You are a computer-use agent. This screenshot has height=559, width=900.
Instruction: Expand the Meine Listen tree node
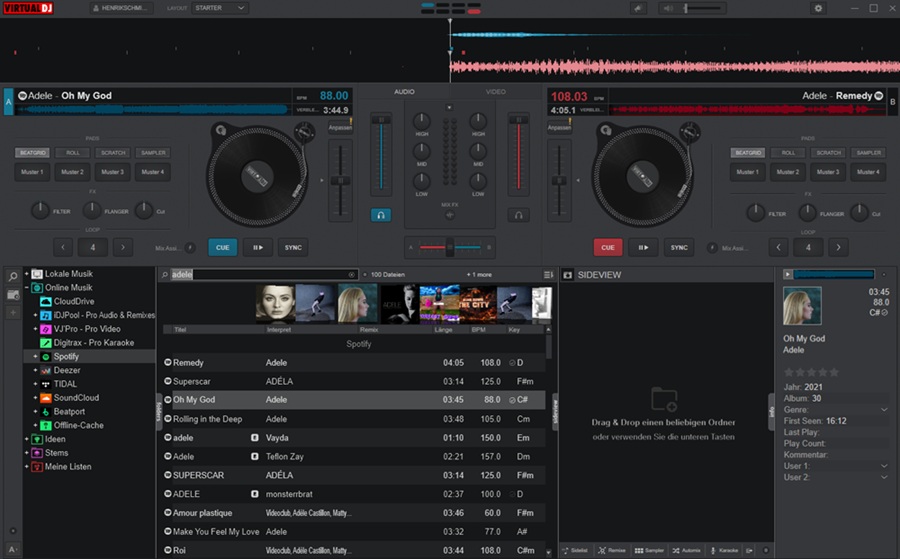(26, 467)
